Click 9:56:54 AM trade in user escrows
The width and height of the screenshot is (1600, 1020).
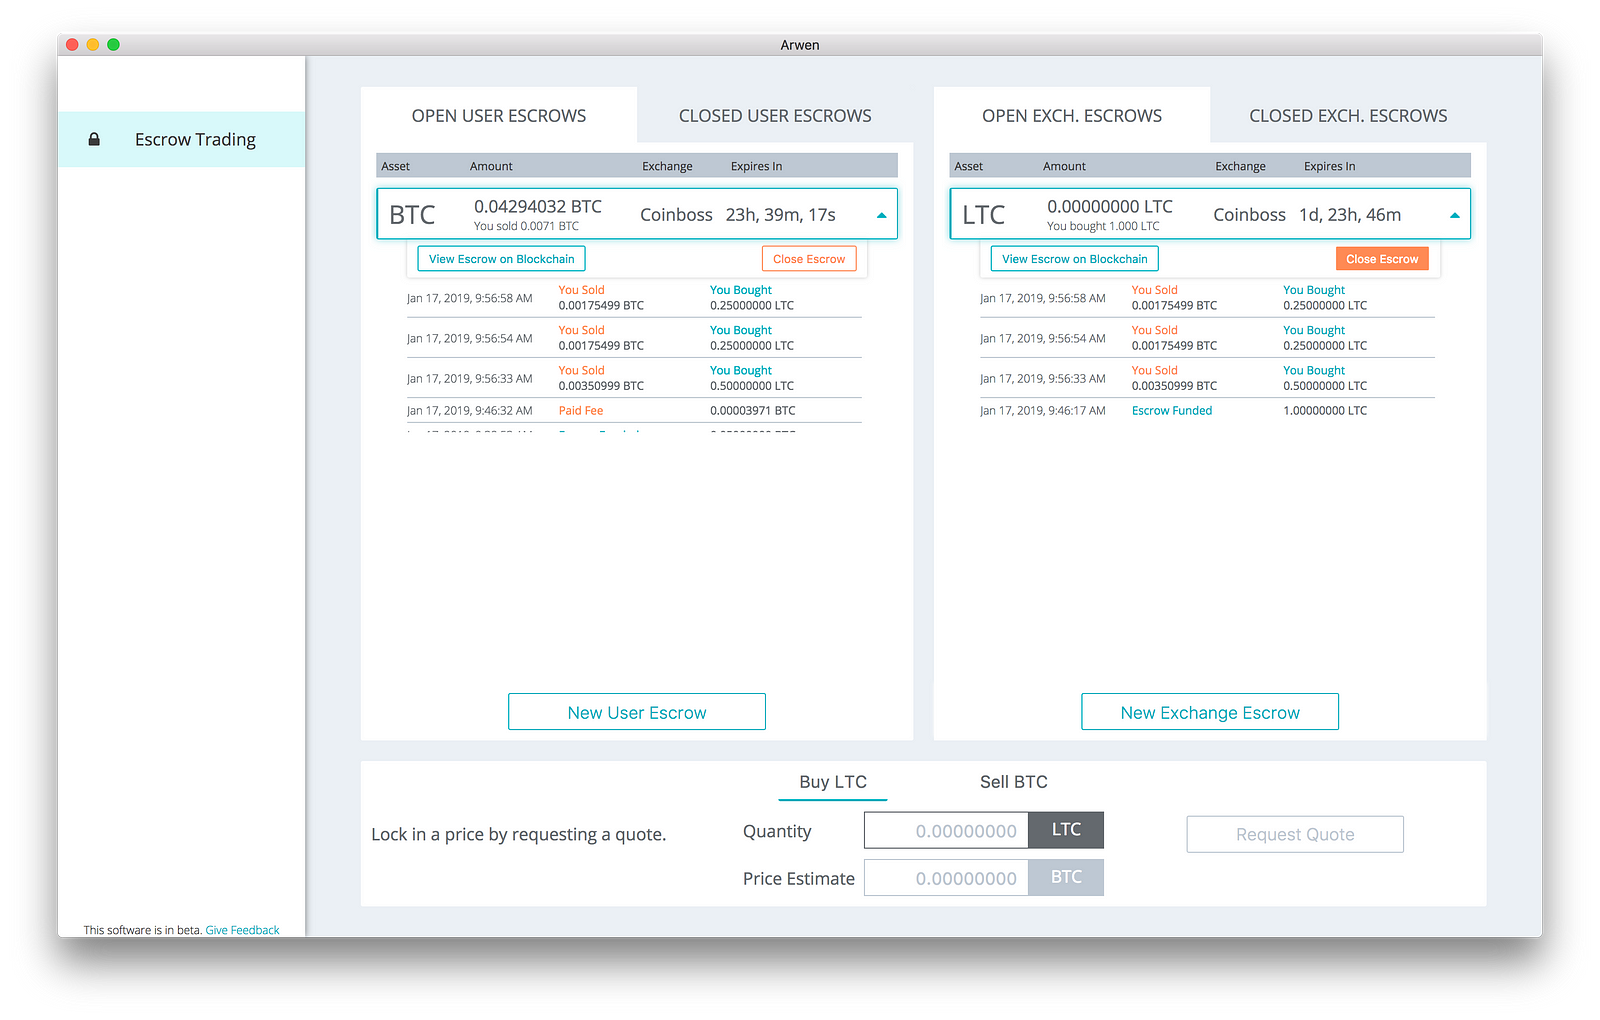[634, 338]
